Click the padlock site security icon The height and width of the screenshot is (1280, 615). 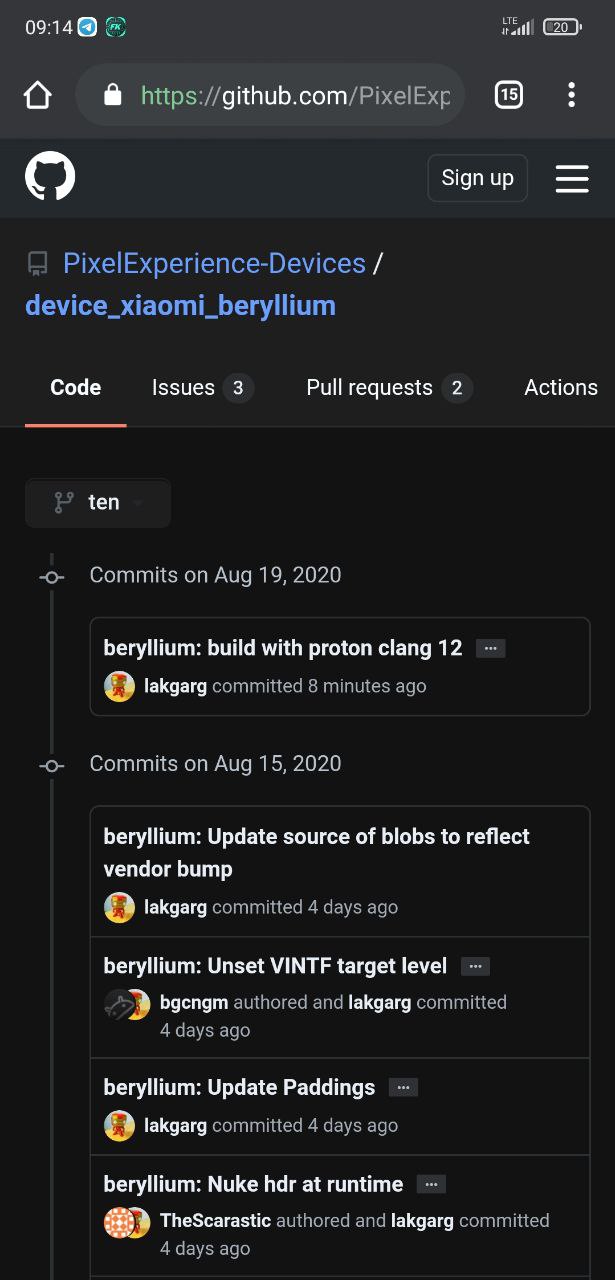(x=113, y=95)
